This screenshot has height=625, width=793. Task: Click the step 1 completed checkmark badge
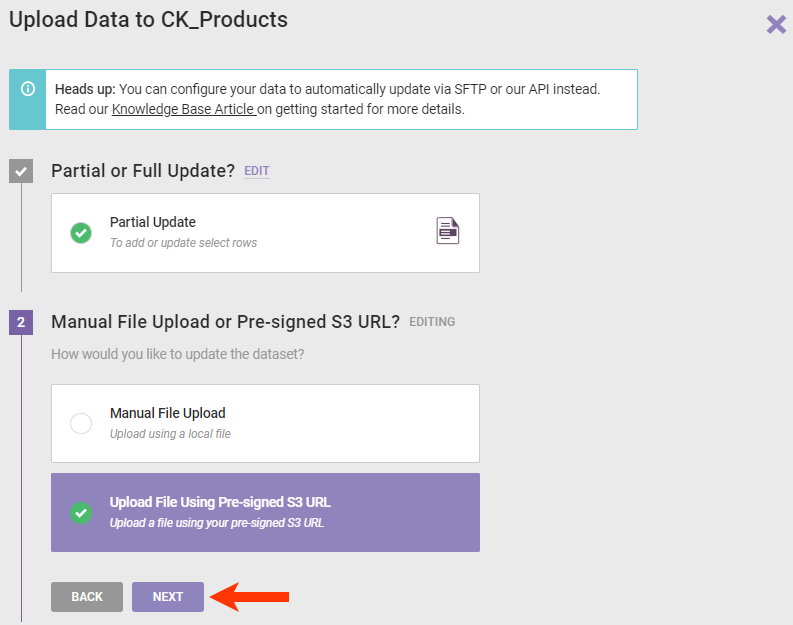(x=21, y=171)
